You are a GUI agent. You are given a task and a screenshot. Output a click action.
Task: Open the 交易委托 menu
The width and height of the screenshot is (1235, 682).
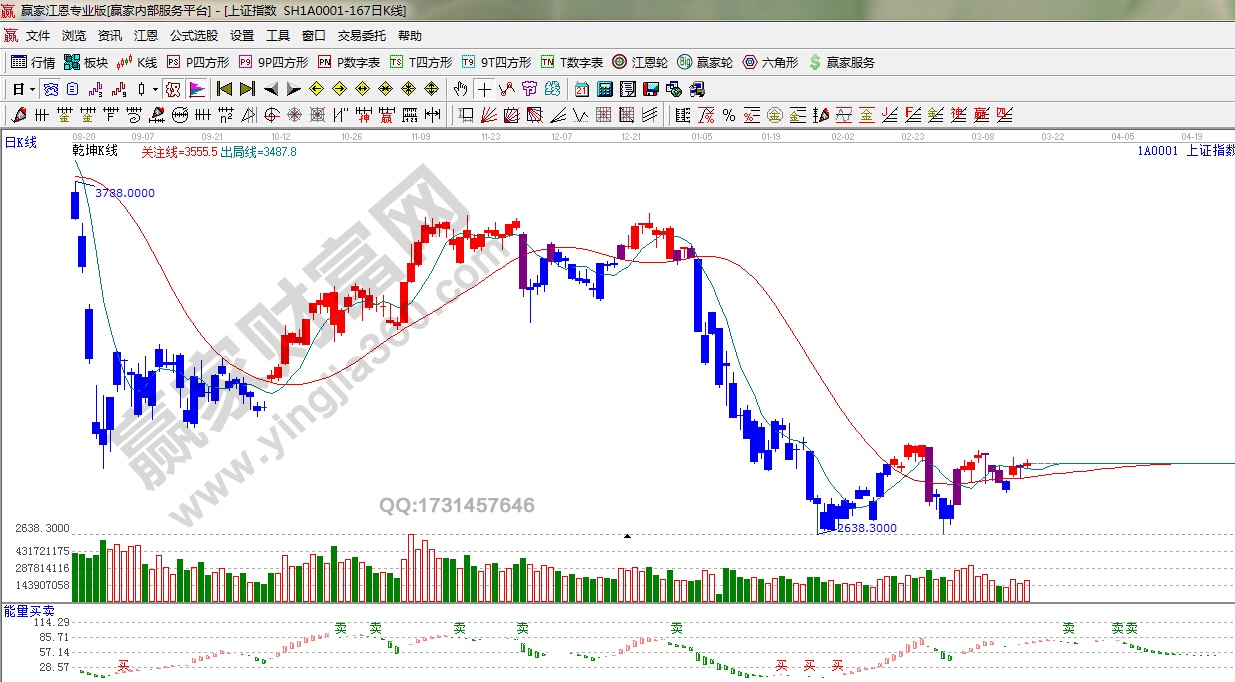click(361, 36)
